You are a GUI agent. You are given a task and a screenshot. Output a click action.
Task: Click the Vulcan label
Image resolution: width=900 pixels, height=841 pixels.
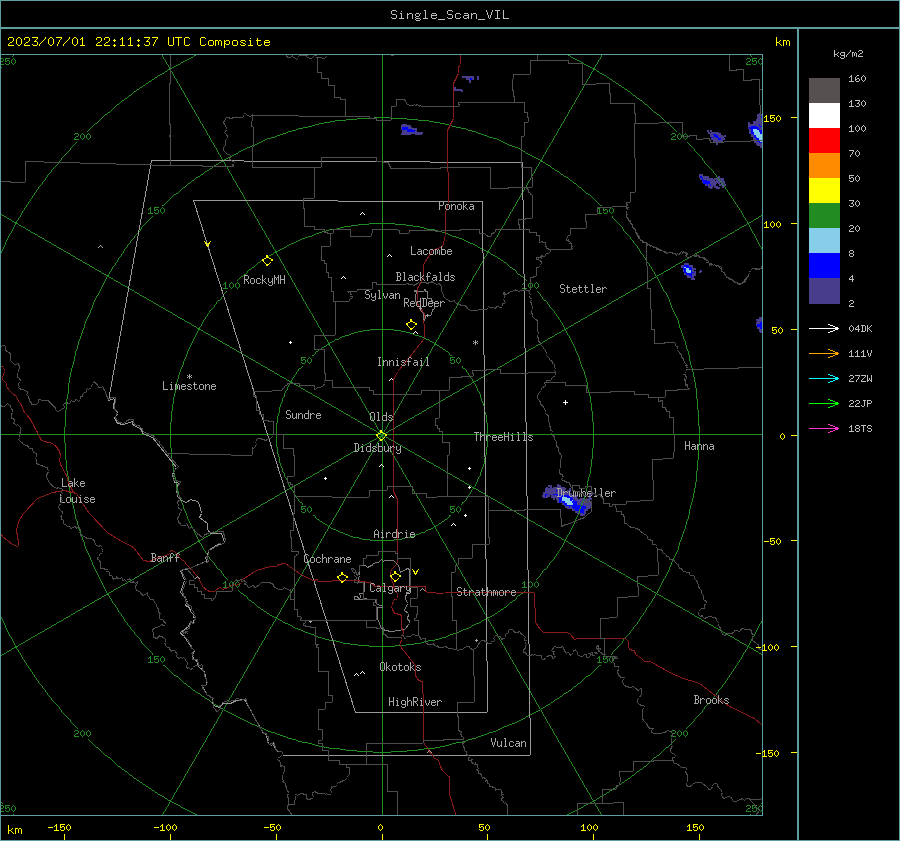pos(508,743)
